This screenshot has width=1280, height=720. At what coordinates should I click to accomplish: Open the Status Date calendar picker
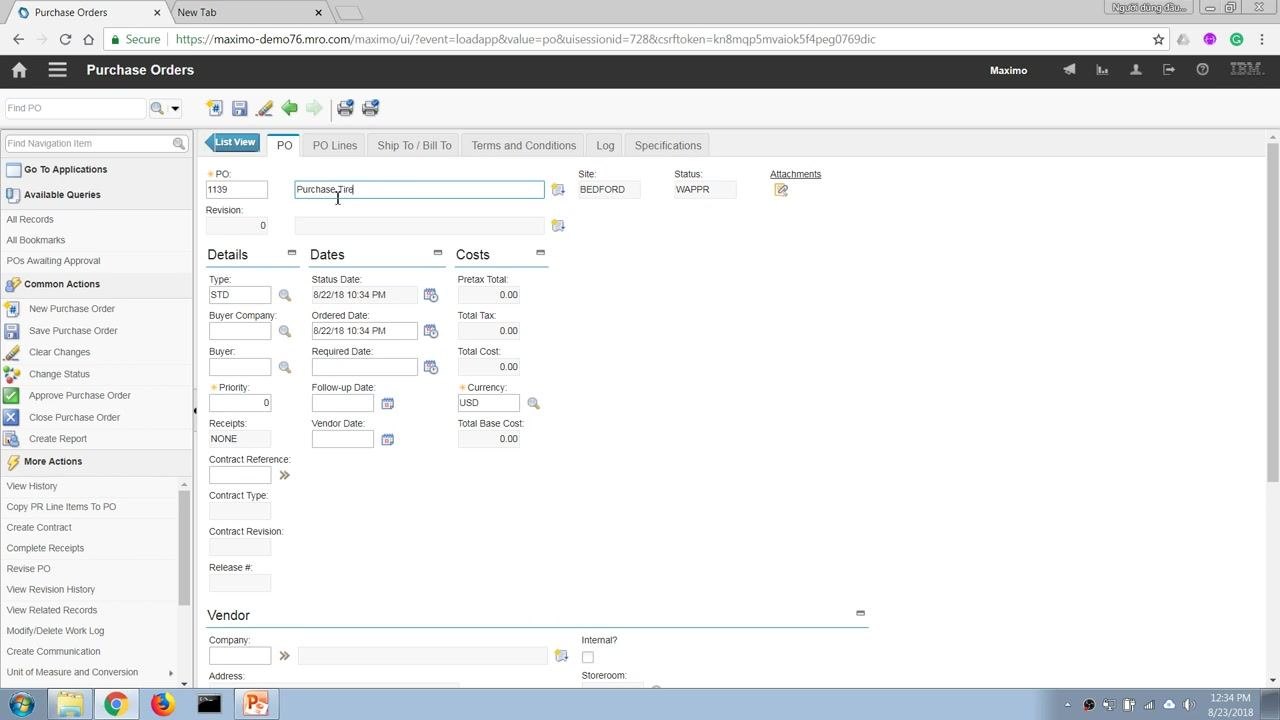pos(431,295)
